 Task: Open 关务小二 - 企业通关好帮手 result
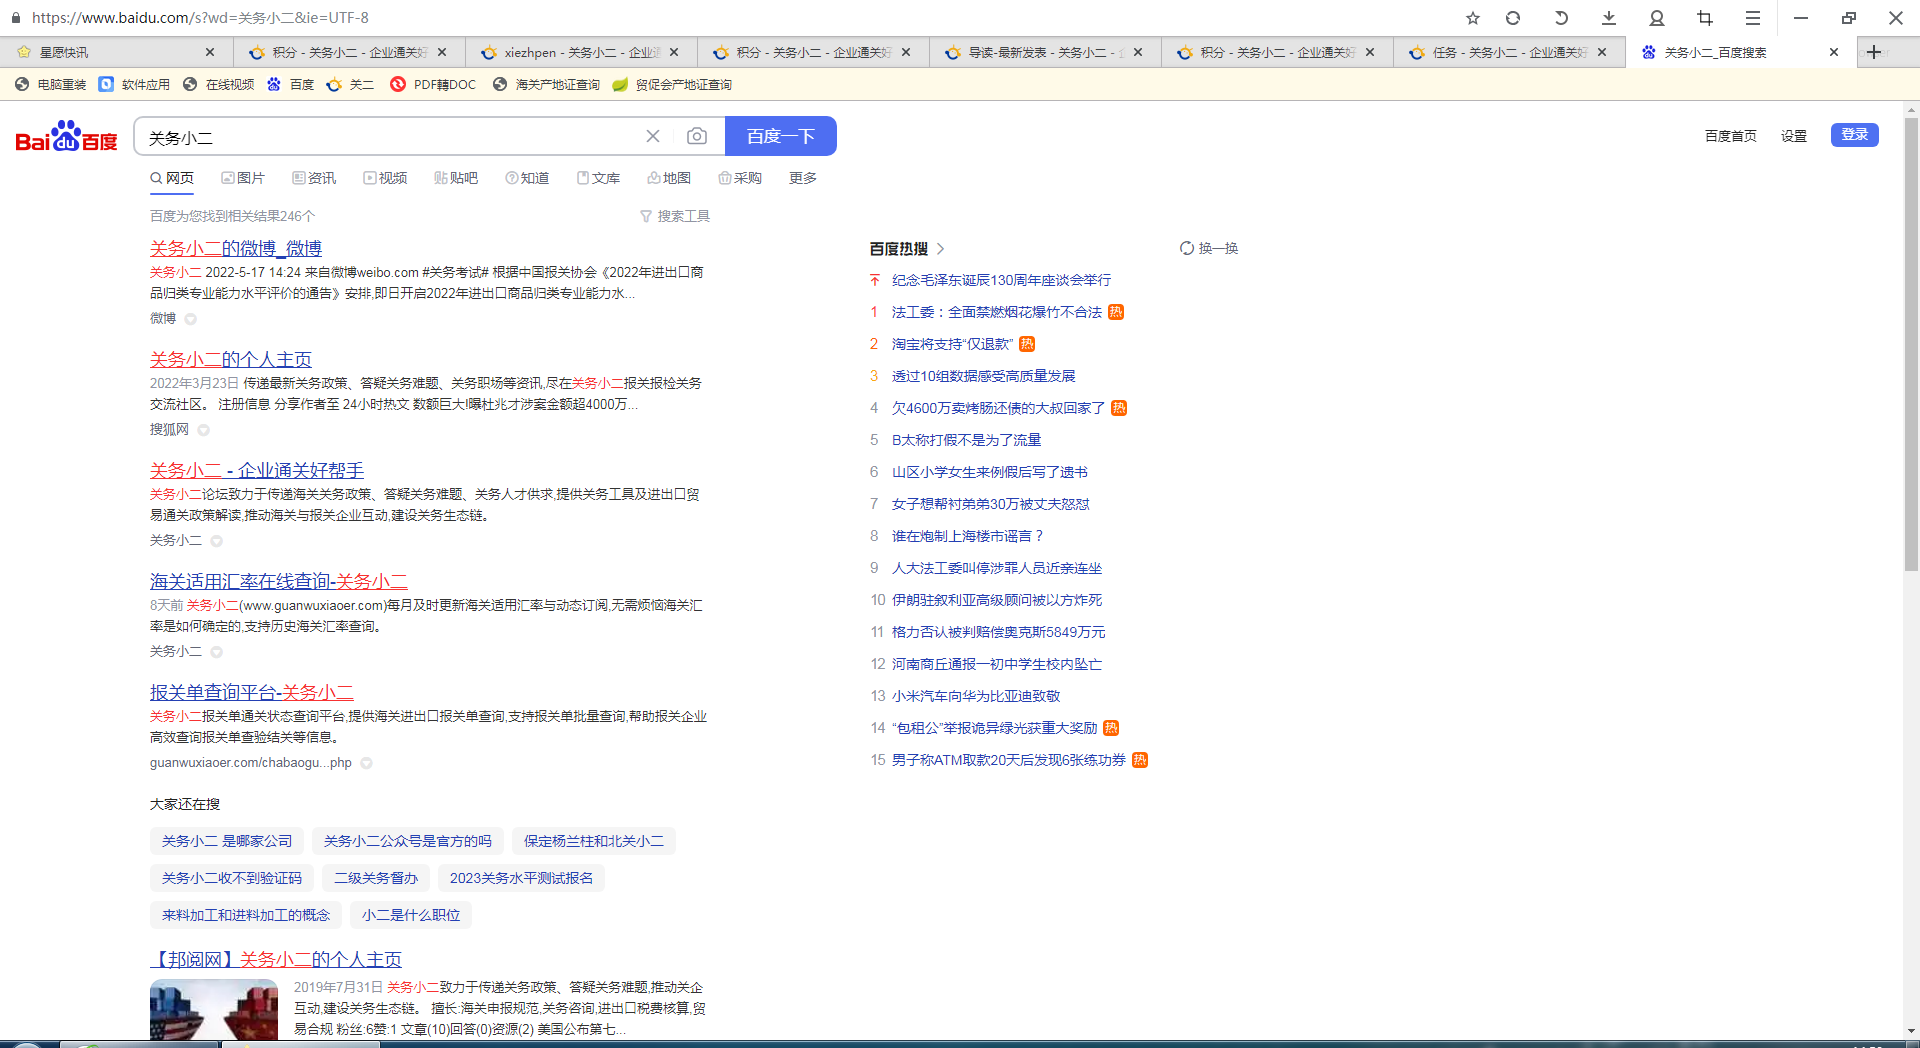[257, 470]
